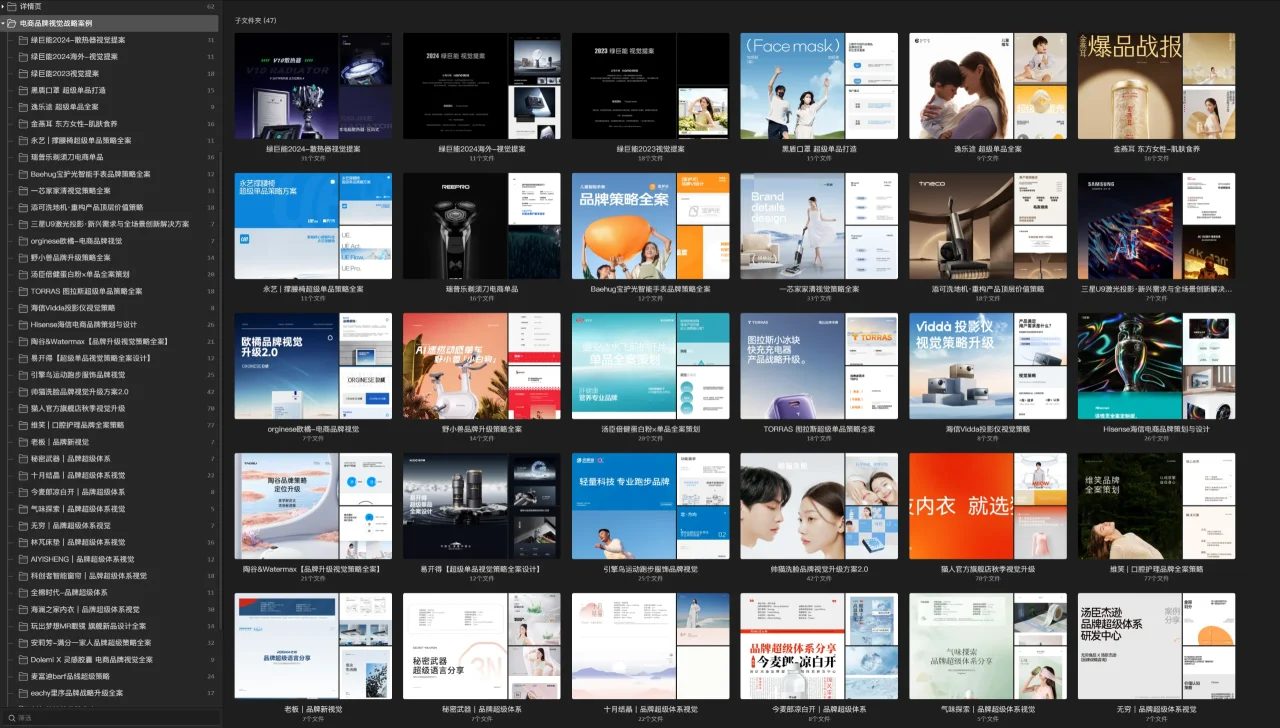This screenshot has height=728, width=1280.
Task: Click grid label 维芙 口腔护理品牌全案策略
Action: click(x=1156, y=569)
